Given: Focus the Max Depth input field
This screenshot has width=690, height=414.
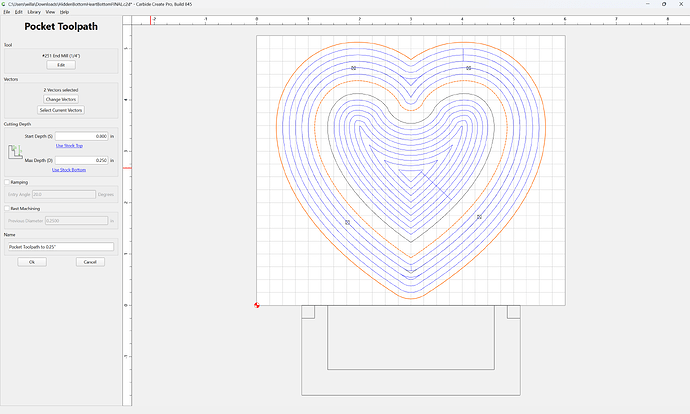Looking at the screenshot, I should click(81, 160).
